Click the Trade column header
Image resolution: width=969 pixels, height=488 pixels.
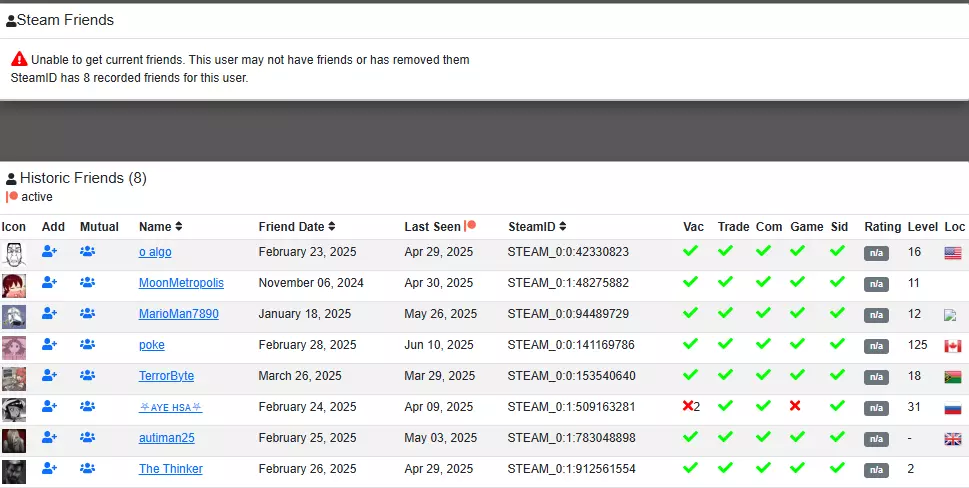[x=734, y=227]
